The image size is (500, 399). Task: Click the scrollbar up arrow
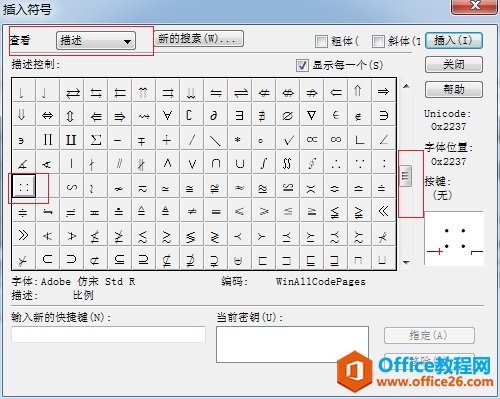click(x=406, y=86)
